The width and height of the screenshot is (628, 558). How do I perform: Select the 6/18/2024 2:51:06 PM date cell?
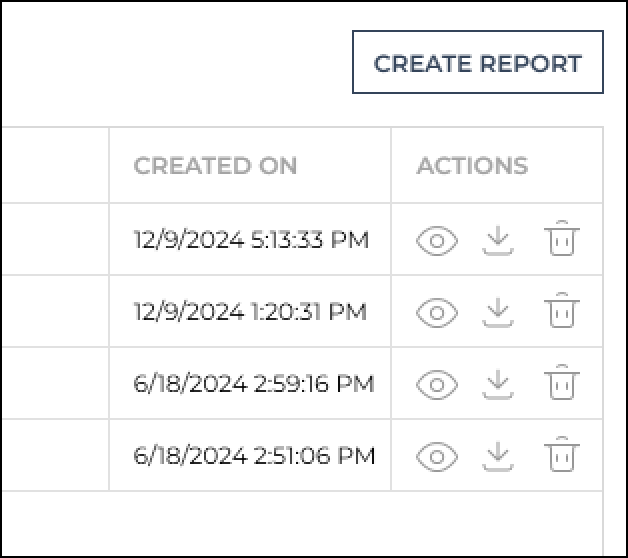[250, 455]
